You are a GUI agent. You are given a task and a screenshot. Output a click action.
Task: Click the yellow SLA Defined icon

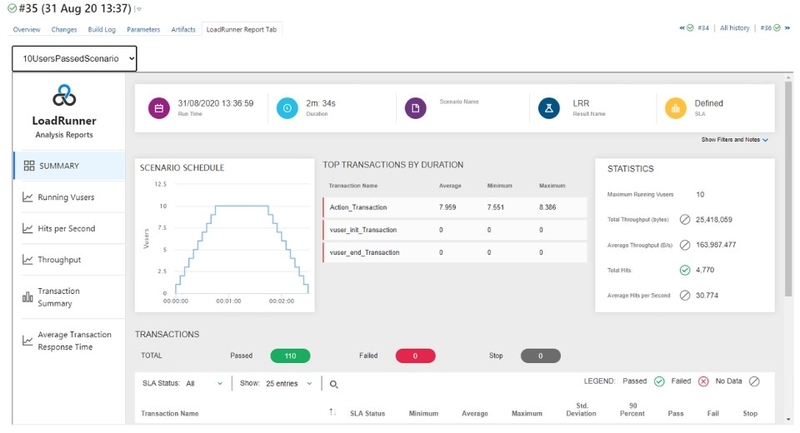click(676, 108)
